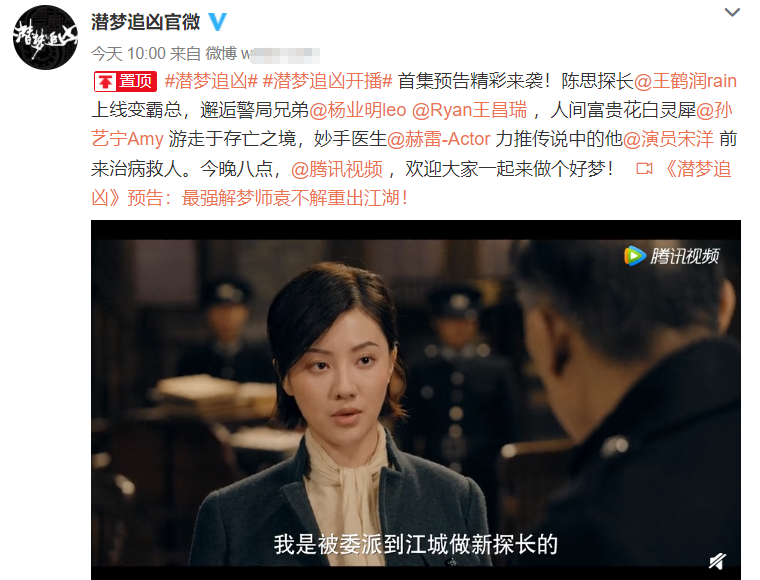Click the blue verified V badge
Image resolution: width=760 pixels, height=580 pixels.
217,21
